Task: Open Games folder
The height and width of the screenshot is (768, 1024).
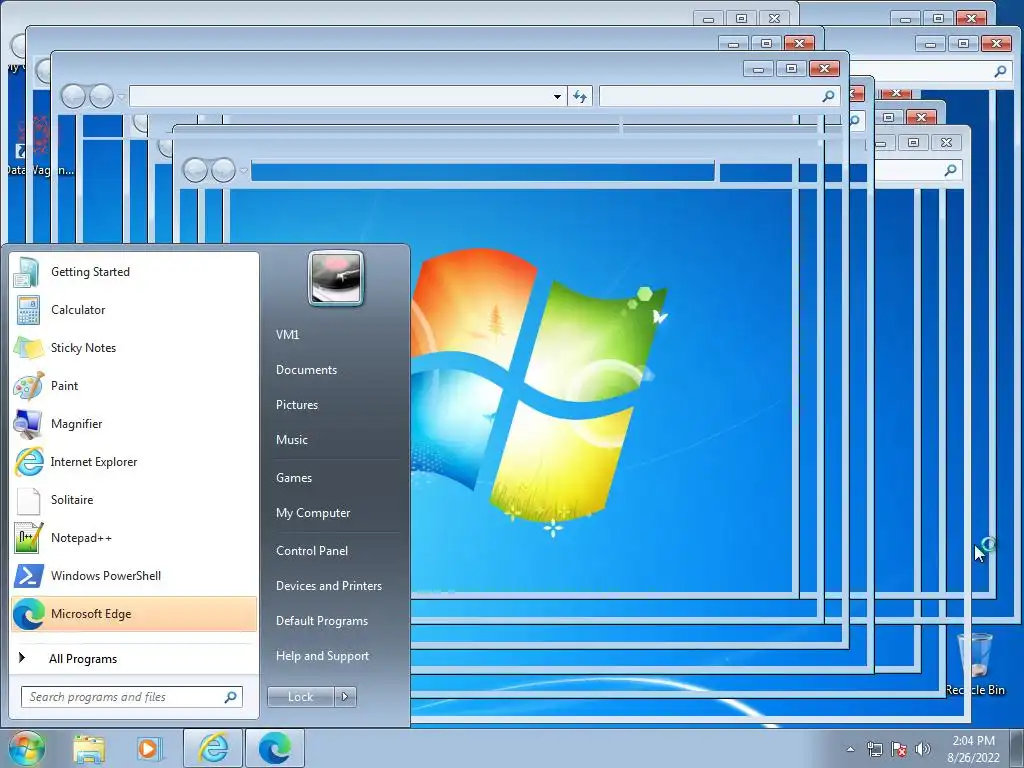Action: point(294,477)
